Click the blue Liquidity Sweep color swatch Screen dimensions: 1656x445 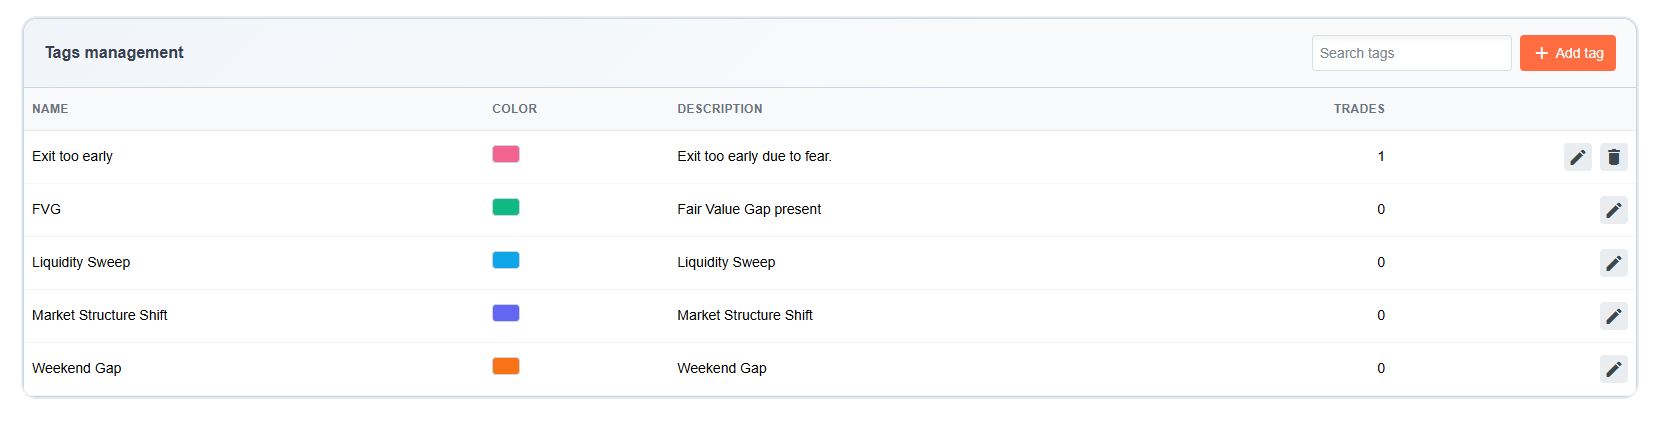click(506, 260)
